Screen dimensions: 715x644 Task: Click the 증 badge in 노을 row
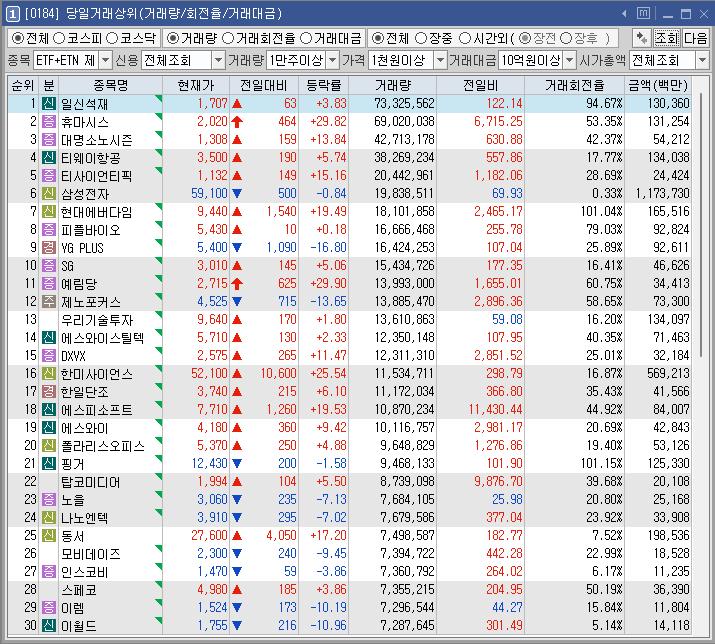48,499
